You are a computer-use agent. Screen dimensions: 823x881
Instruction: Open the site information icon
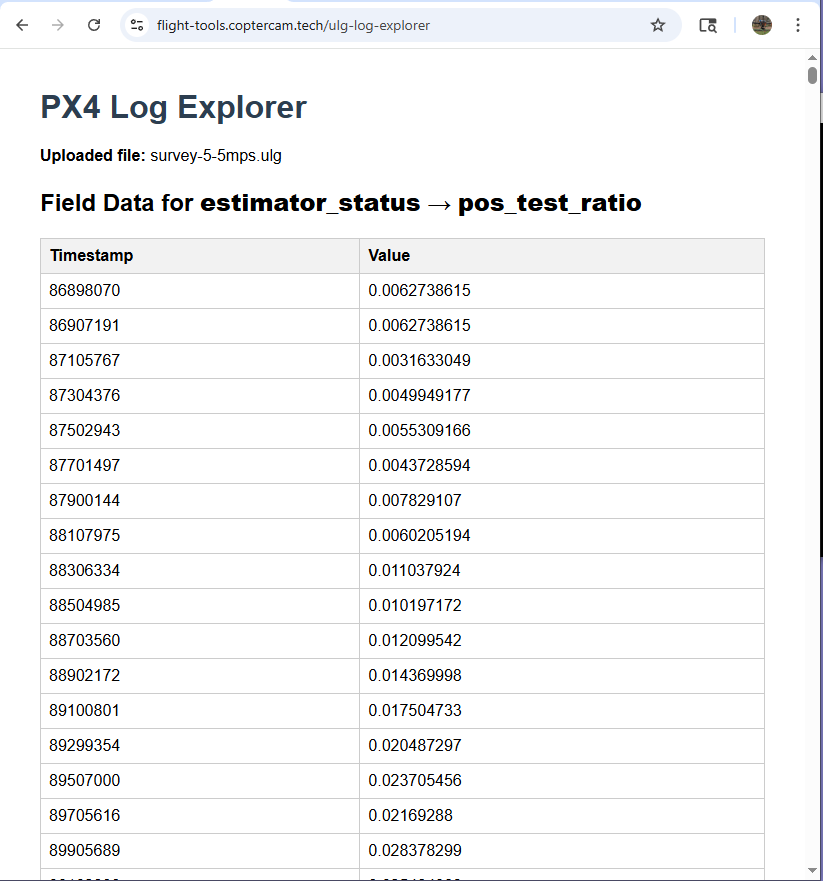[138, 25]
